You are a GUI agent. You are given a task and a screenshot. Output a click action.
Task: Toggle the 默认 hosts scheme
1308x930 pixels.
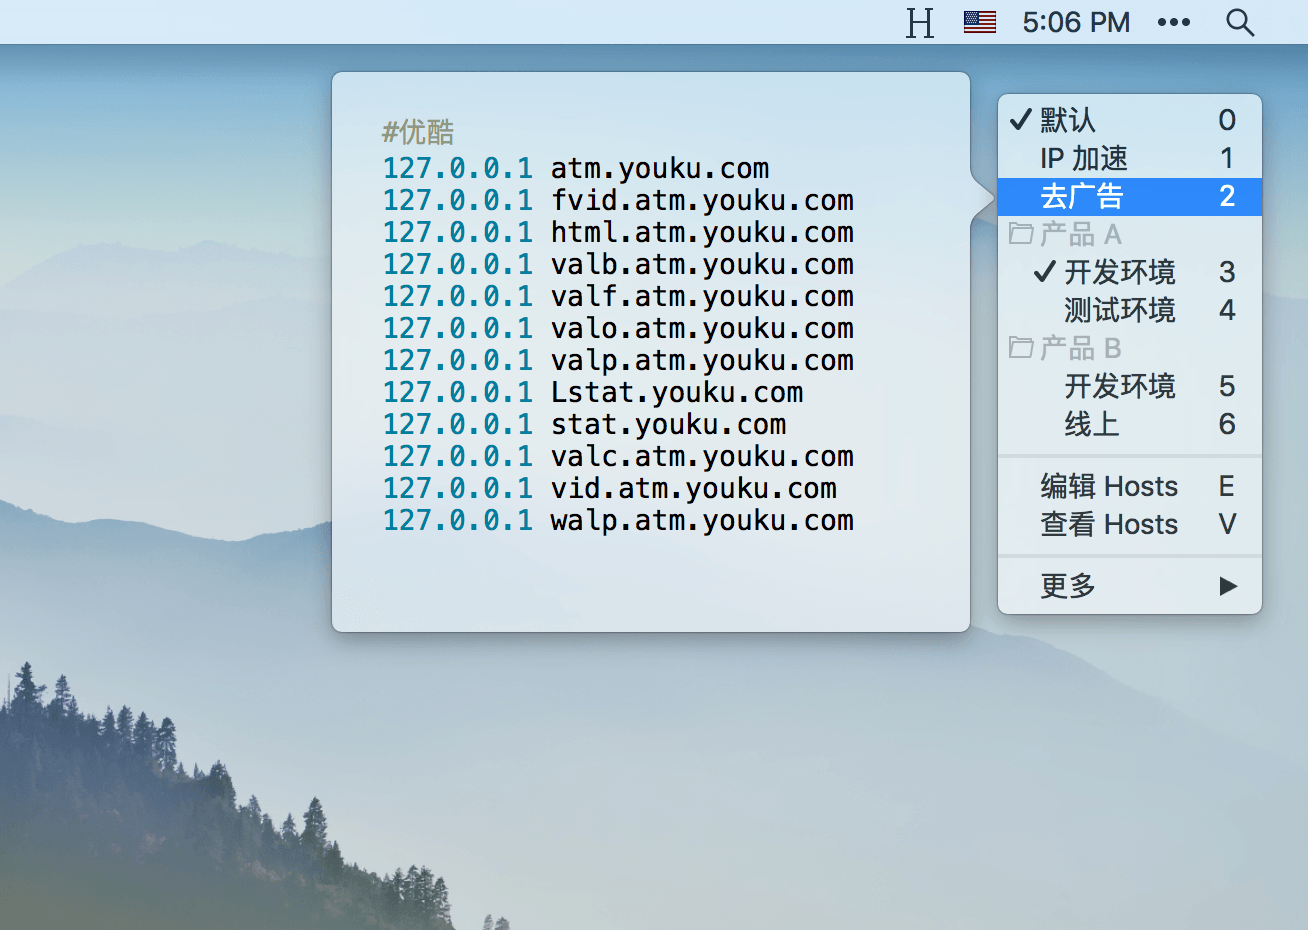coord(1130,120)
